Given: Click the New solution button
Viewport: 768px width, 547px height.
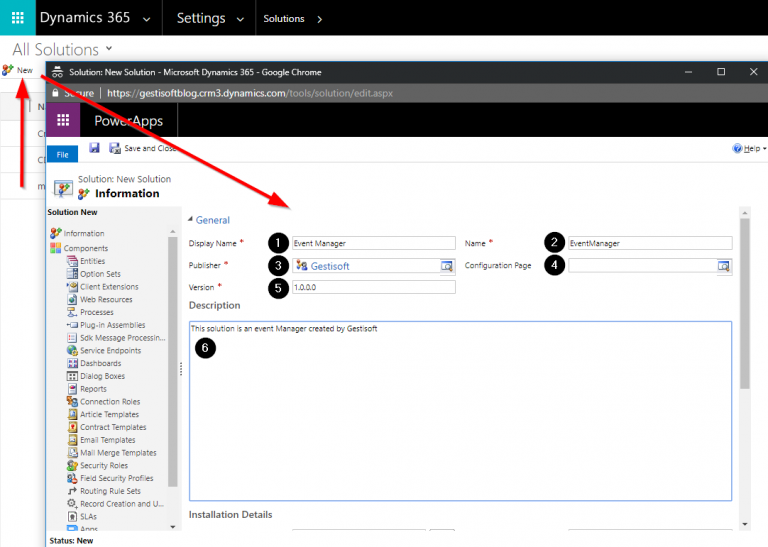Looking at the screenshot, I should (x=17, y=71).
